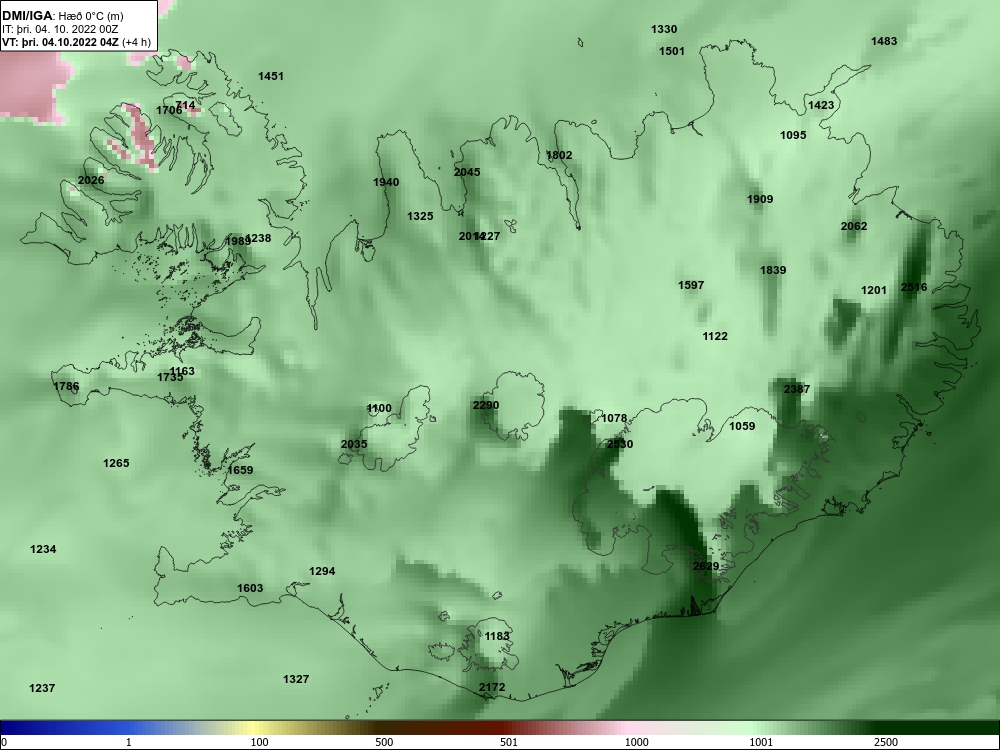1000x750 pixels.
Task: Click the 1501 value north of Iceland
Action: [x=672, y=52]
